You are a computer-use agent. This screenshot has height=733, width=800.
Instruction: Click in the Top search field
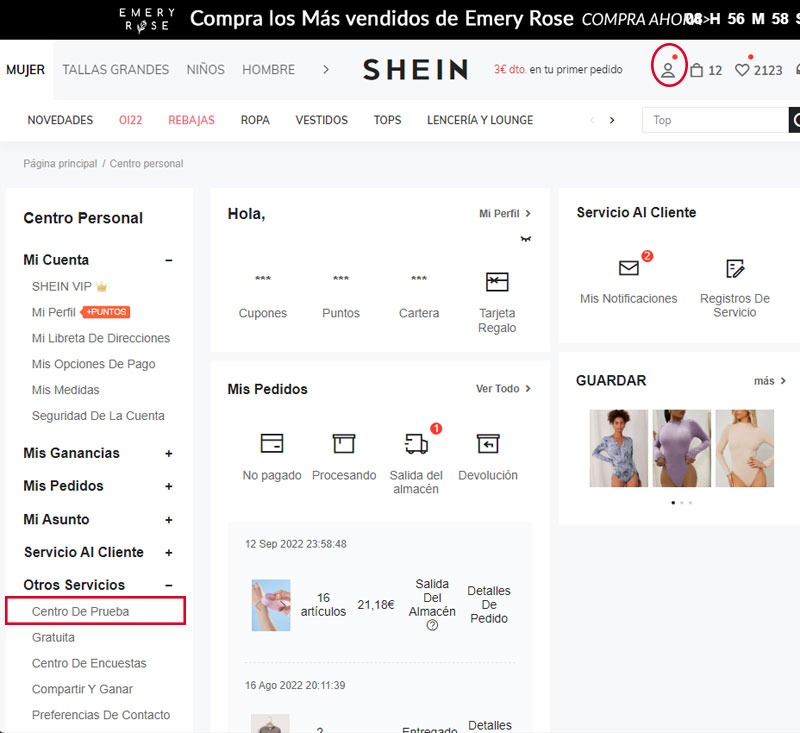pos(715,120)
